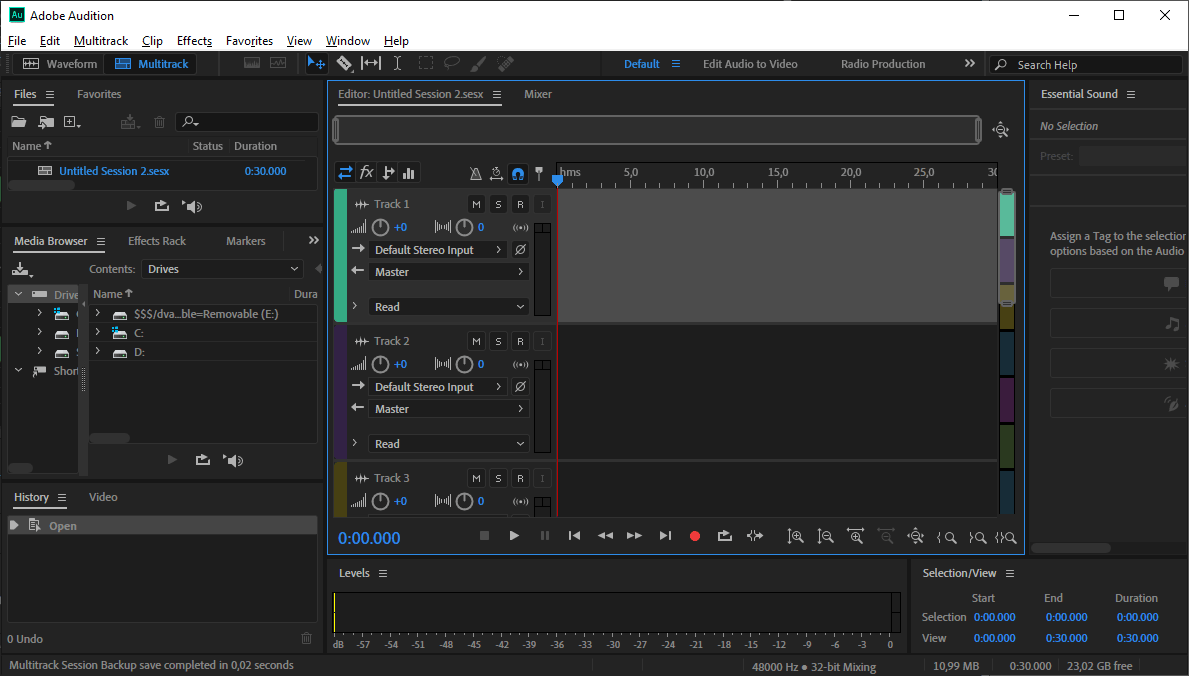The height and width of the screenshot is (676, 1189).
Task: Expand the C: drive in Media Browser
Action: point(98,332)
